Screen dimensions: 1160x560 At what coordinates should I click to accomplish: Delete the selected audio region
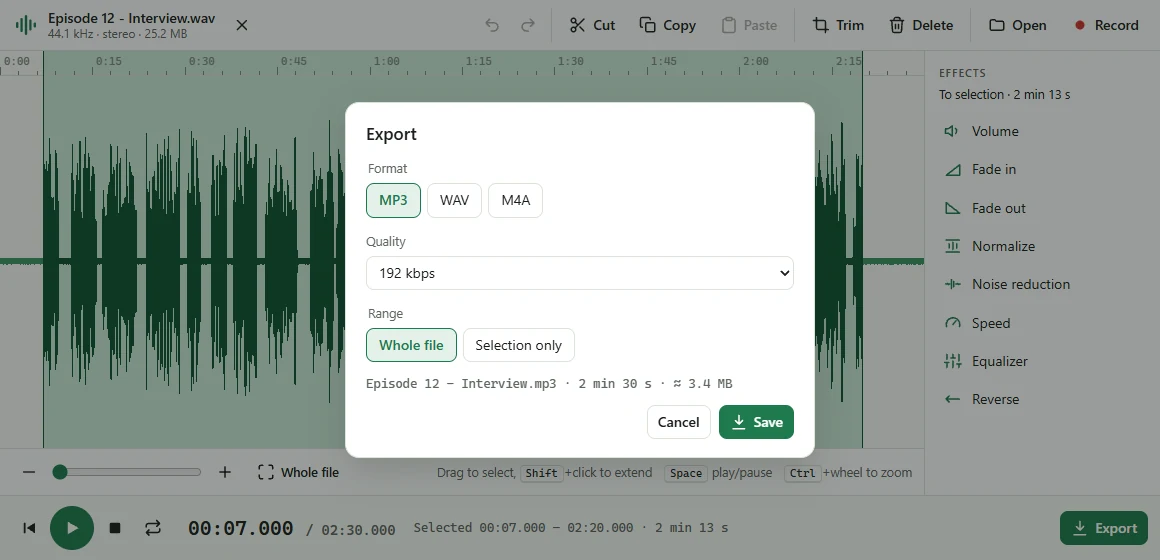(920, 25)
